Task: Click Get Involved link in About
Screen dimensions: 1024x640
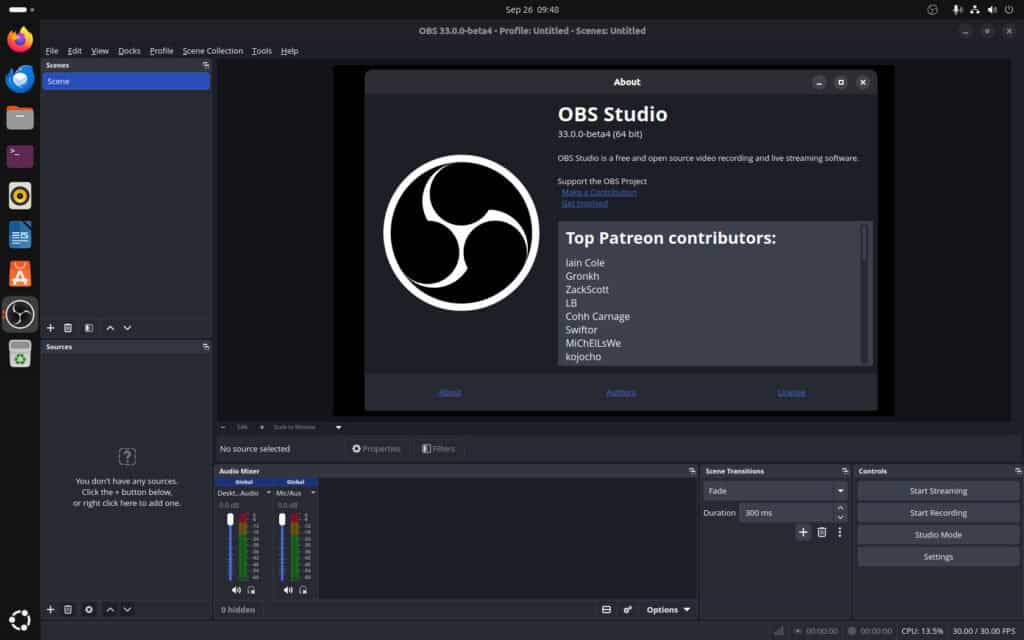Action: pos(584,204)
